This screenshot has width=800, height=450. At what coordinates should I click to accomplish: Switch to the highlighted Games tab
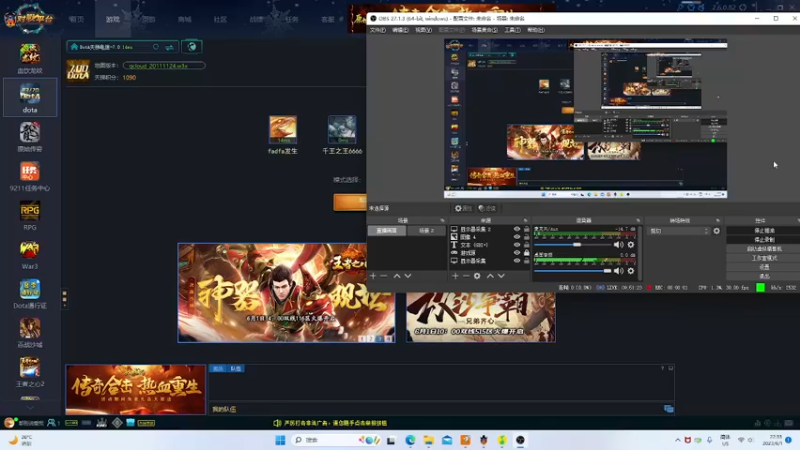click(x=113, y=19)
